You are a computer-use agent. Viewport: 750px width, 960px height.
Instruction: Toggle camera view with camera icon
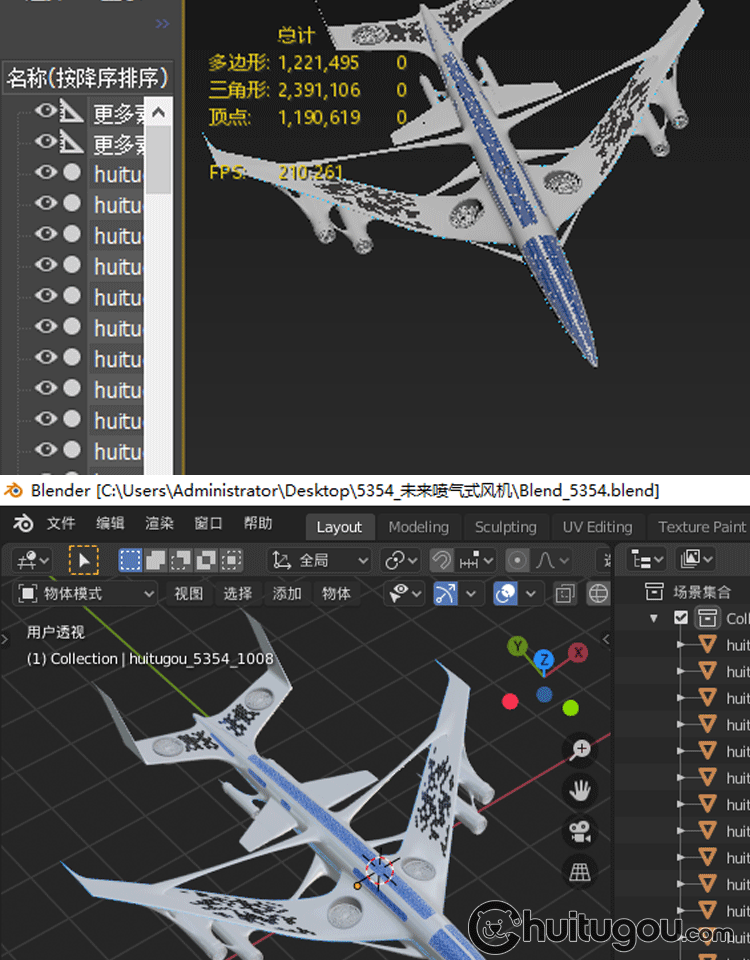click(x=581, y=830)
